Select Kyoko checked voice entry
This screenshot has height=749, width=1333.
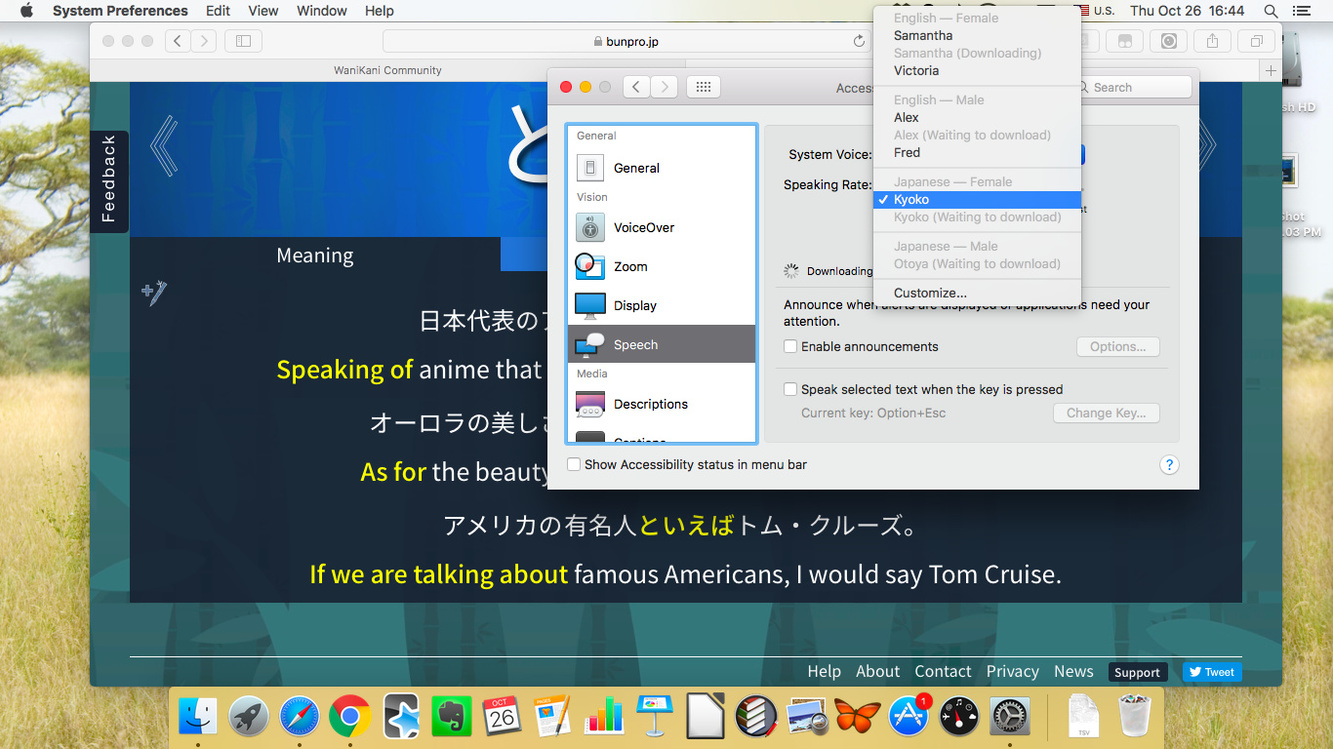click(977, 200)
